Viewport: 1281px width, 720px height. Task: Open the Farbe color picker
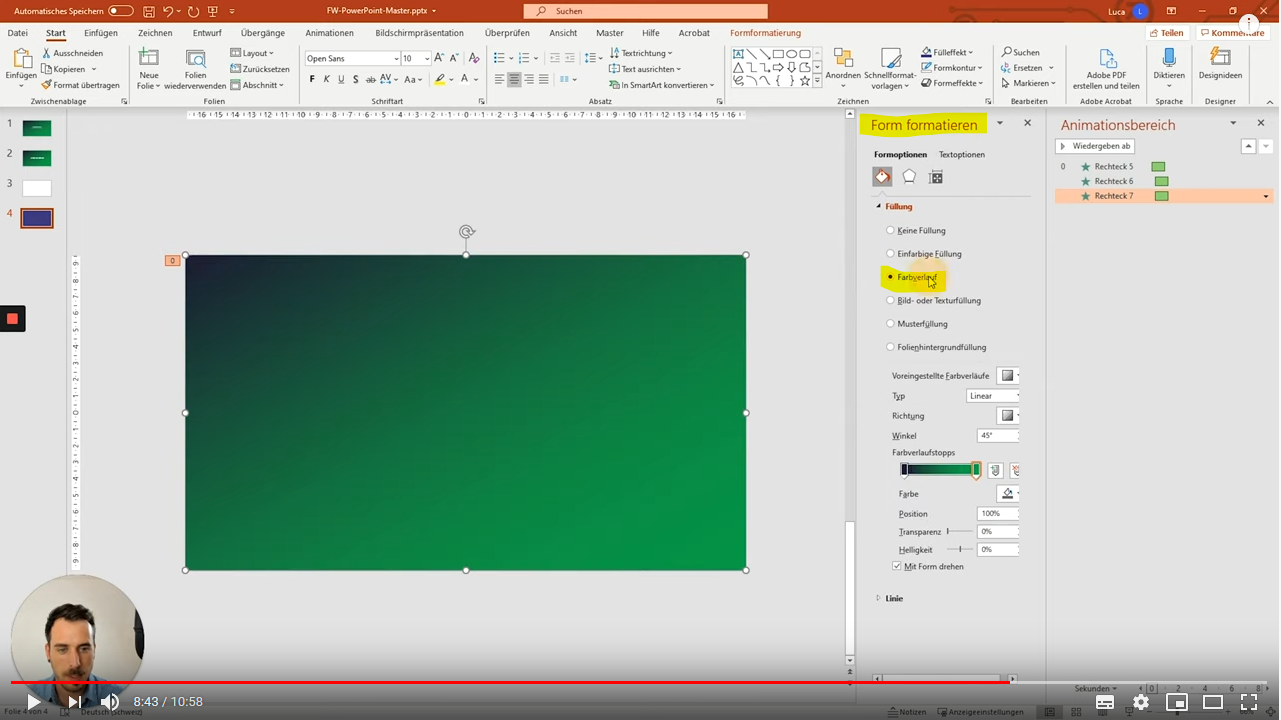click(x=1009, y=494)
